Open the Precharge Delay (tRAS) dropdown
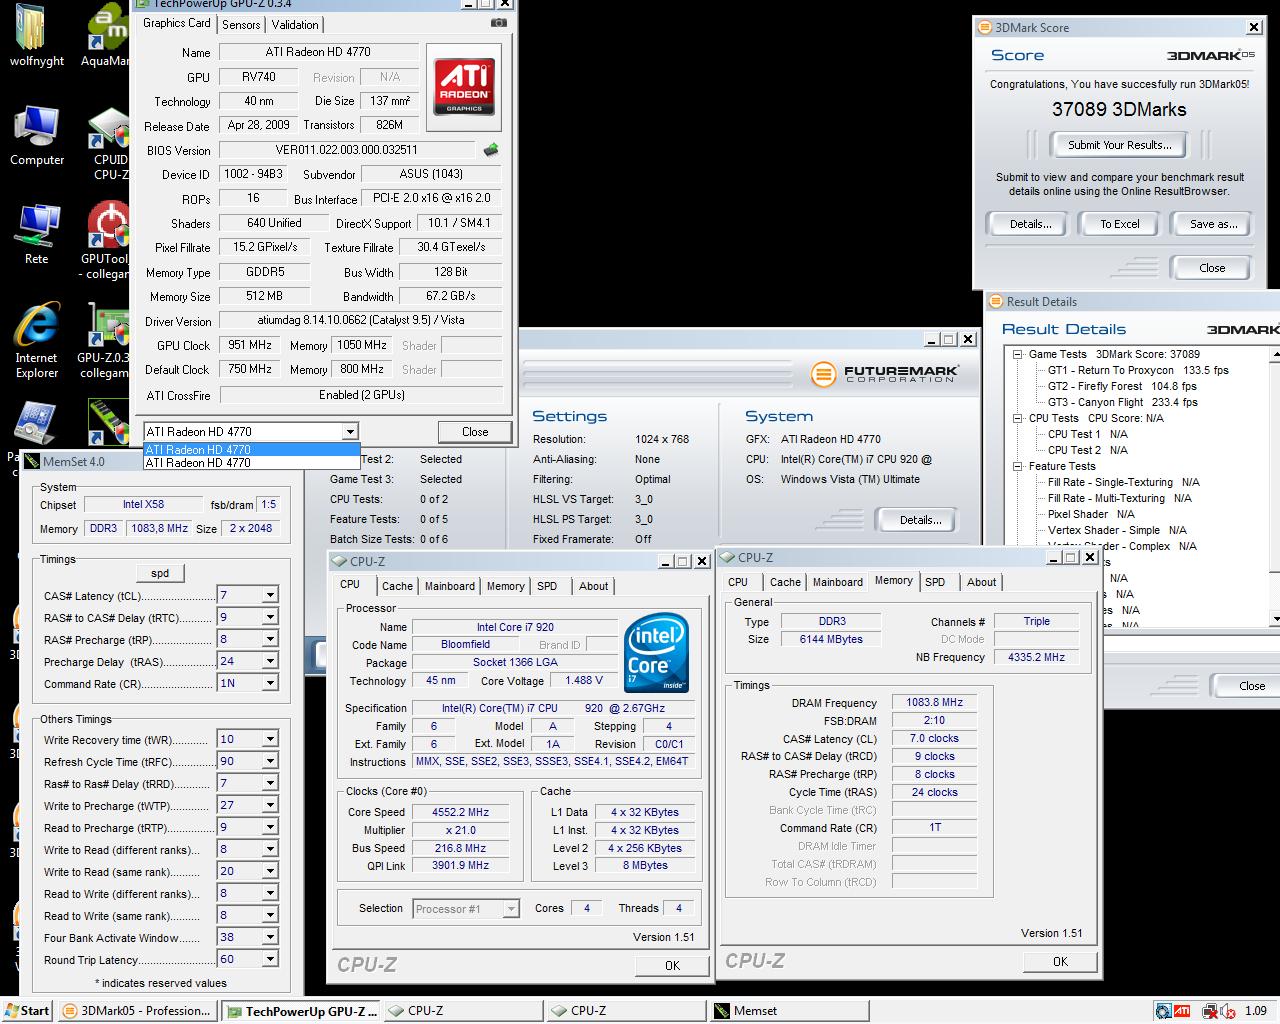The image size is (1280, 1024). click(x=269, y=661)
